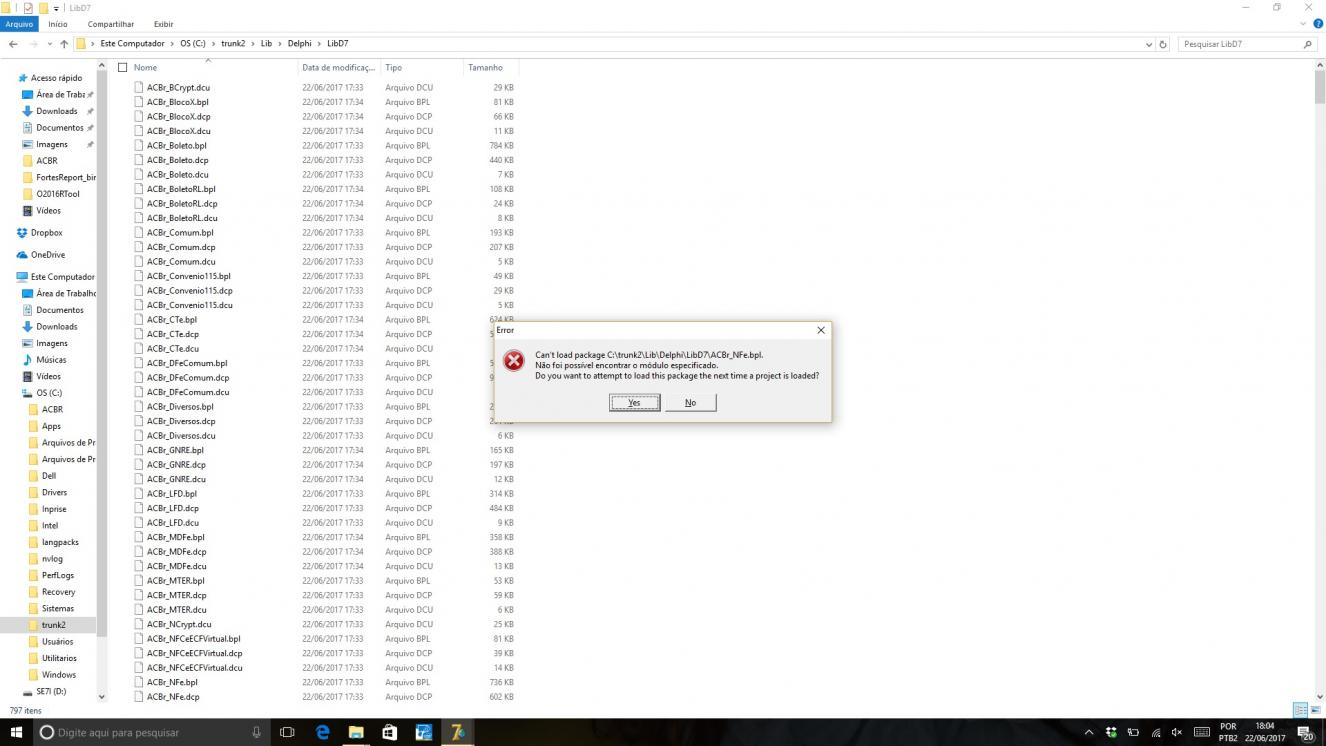1326x746 pixels.
Task: Select file ACBr_CTe.dcu
Action: pyautogui.click(x=172, y=349)
